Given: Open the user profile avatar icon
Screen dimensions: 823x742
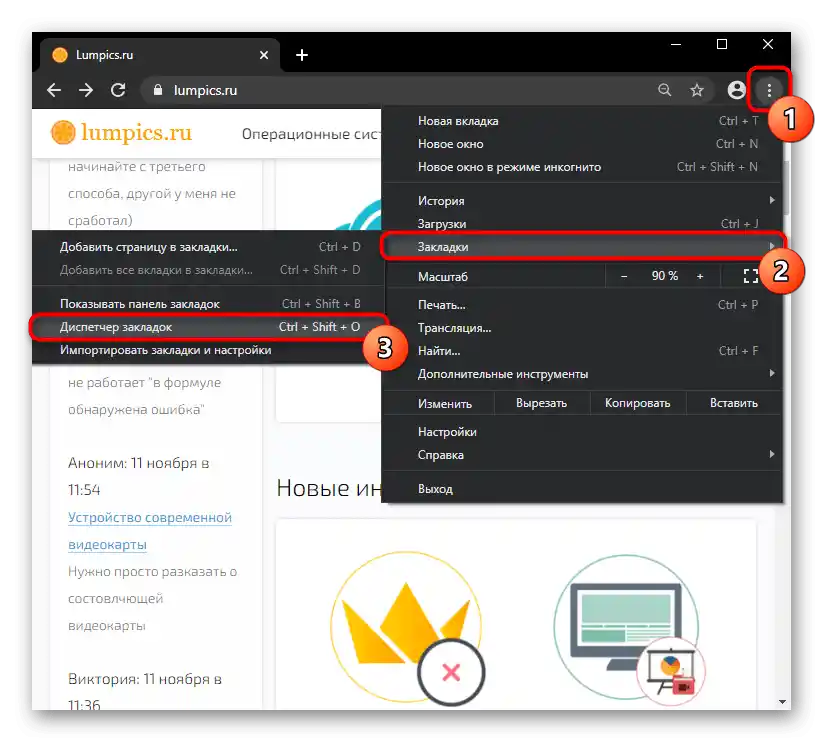Looking at the screenshot, I should pyautogui.click(x=736, y=90).
